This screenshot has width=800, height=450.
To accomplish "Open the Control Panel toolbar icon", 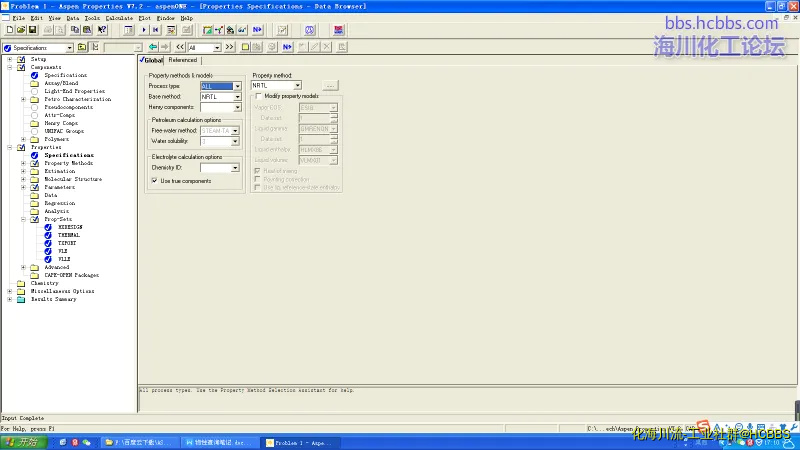I will (x=171, y=30).
